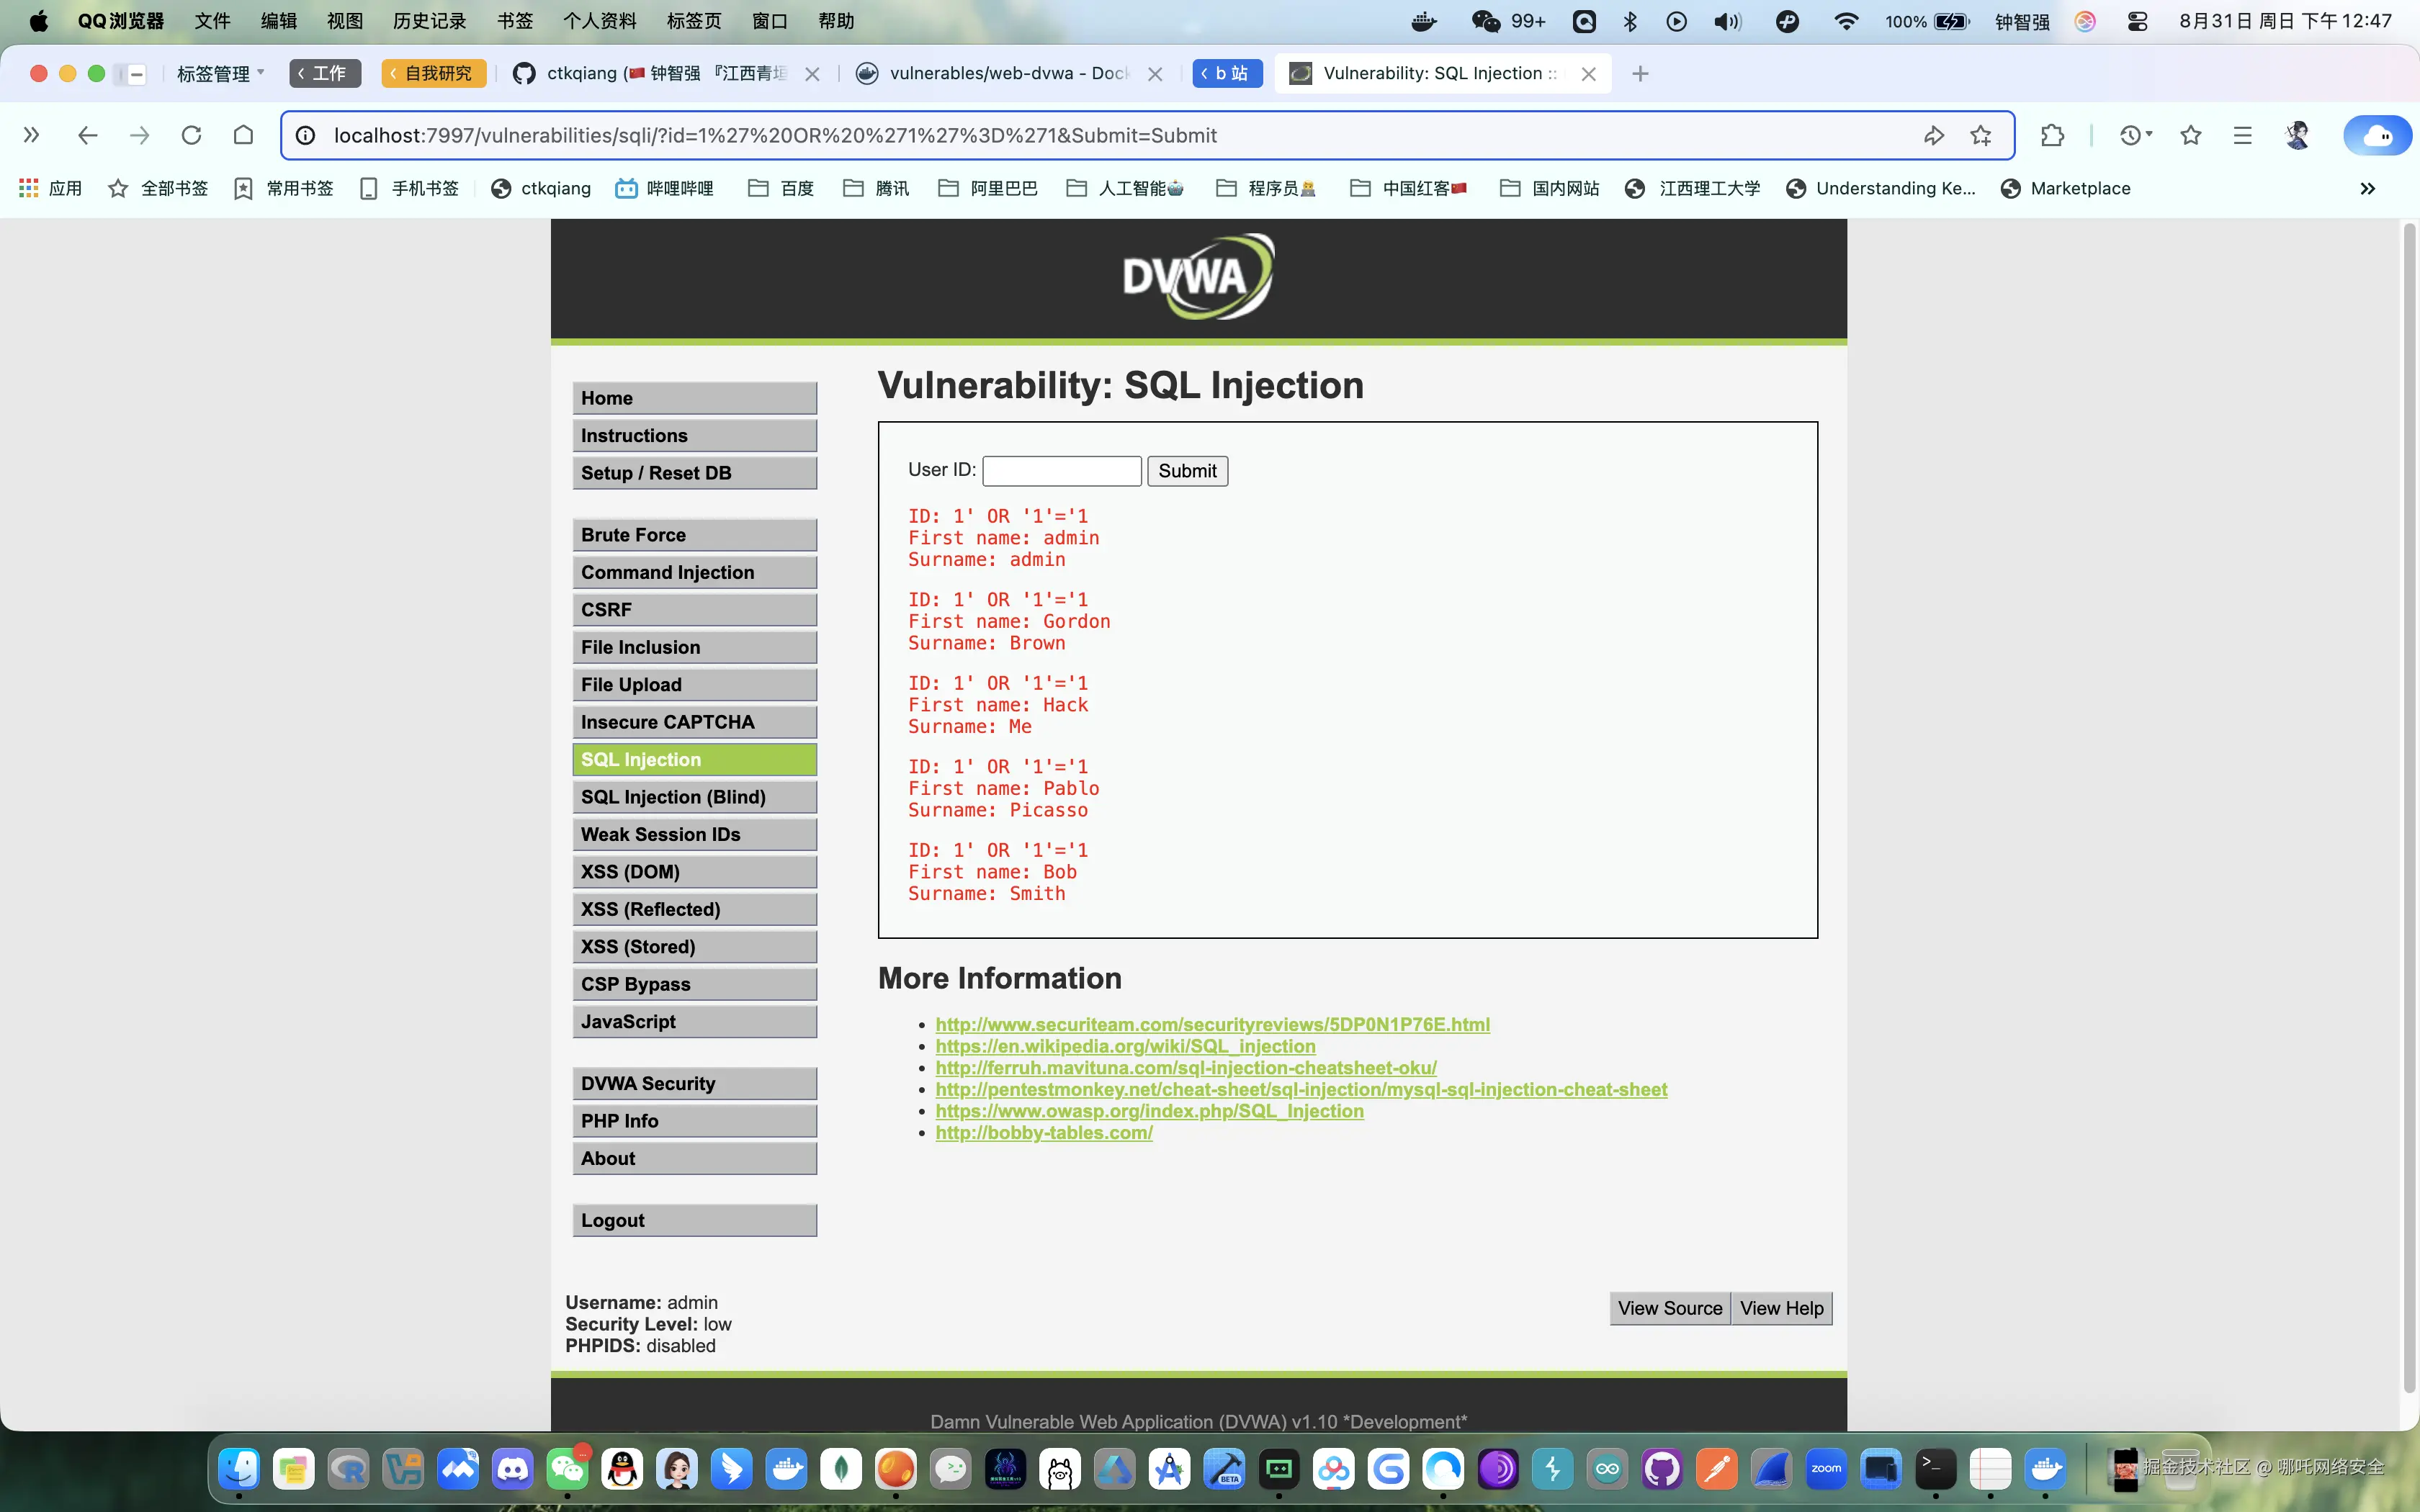
Task: Open the bobby-tables.com link
Action: click(1043, 1132)
